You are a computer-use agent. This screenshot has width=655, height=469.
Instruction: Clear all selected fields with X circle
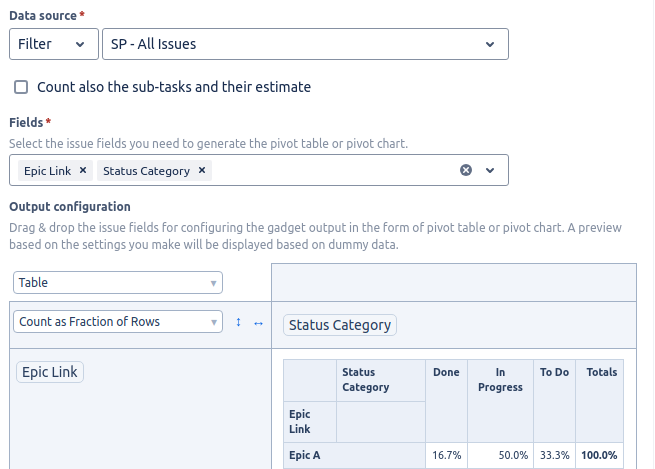[x=466, y=170]
